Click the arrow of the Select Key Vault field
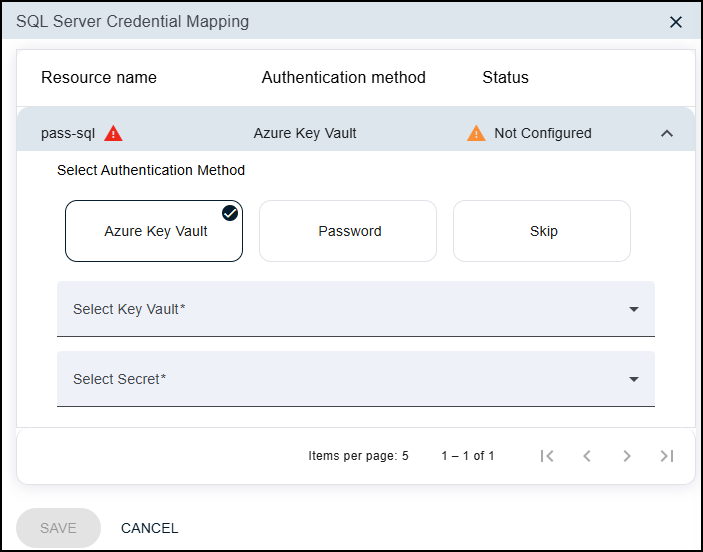Screen dimensions: 703x552 (634, 309)
